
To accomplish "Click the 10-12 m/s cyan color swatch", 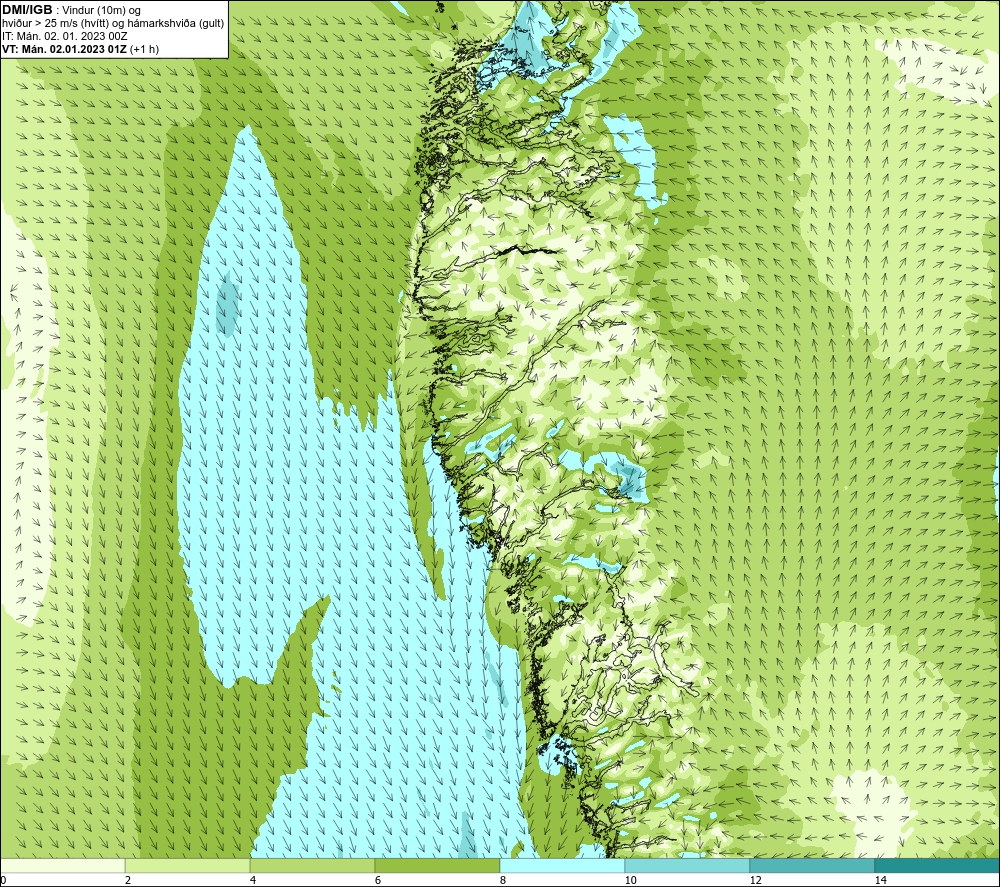I will (x=688, y=865).
